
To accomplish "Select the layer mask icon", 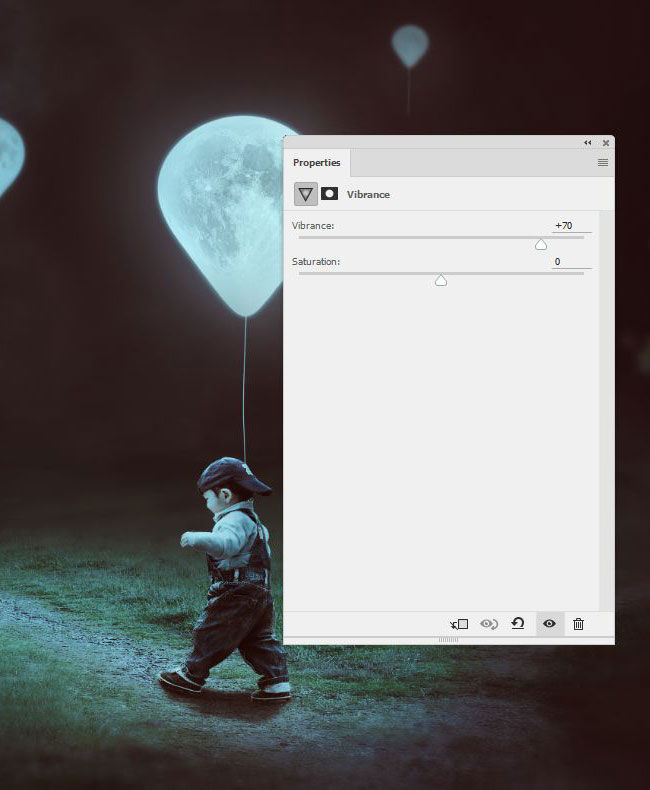I will point(330,194).
